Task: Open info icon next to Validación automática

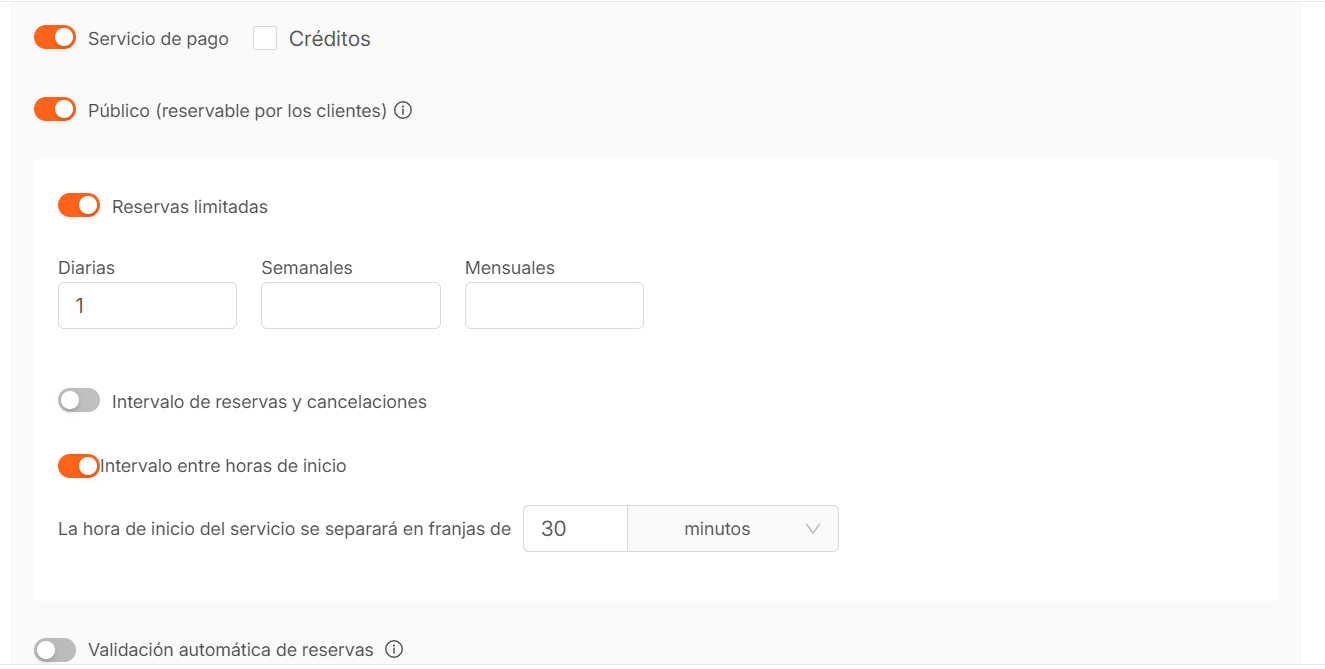Action: tap(394, 650)
